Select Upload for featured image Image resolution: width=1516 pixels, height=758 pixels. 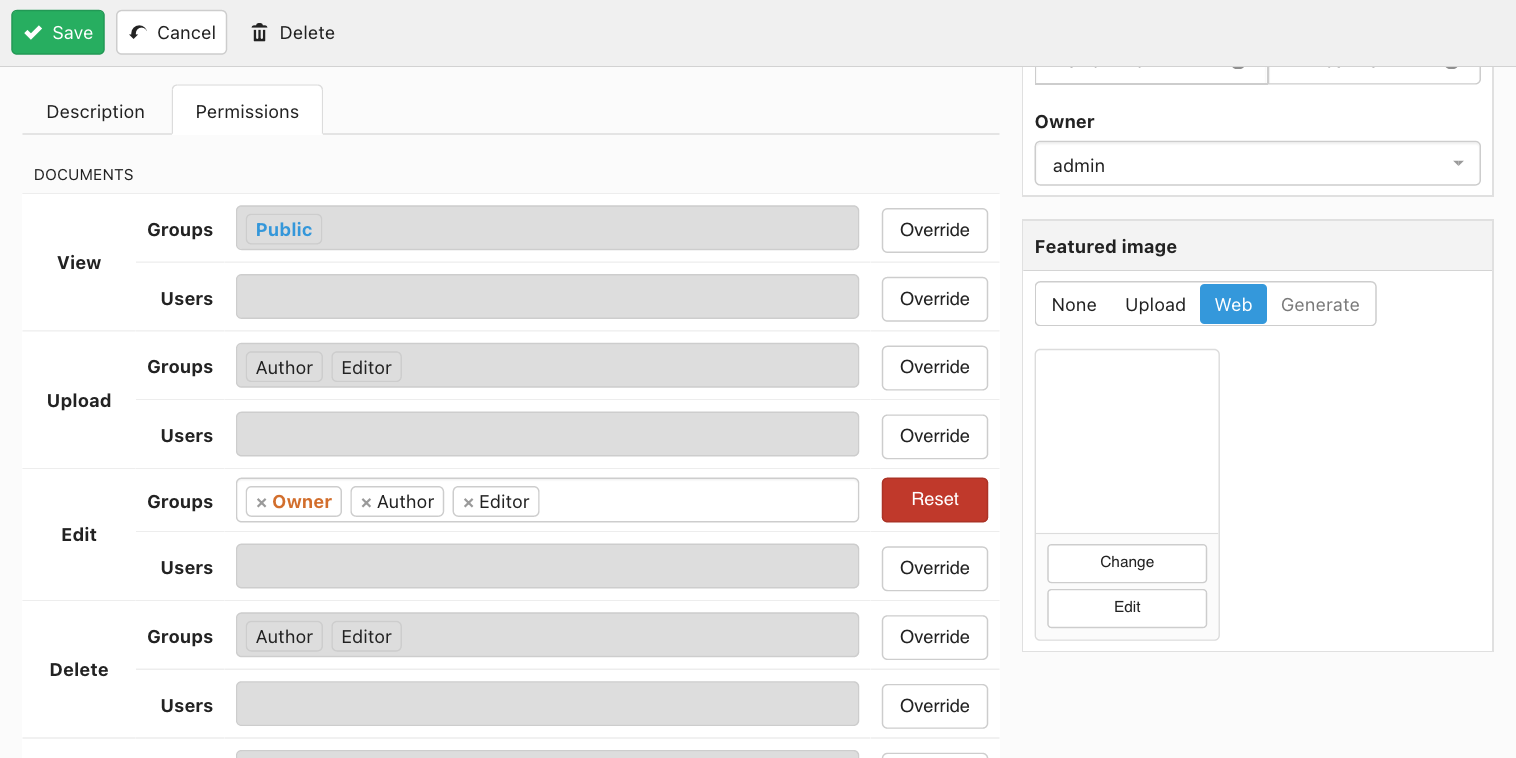point(1155,304)
